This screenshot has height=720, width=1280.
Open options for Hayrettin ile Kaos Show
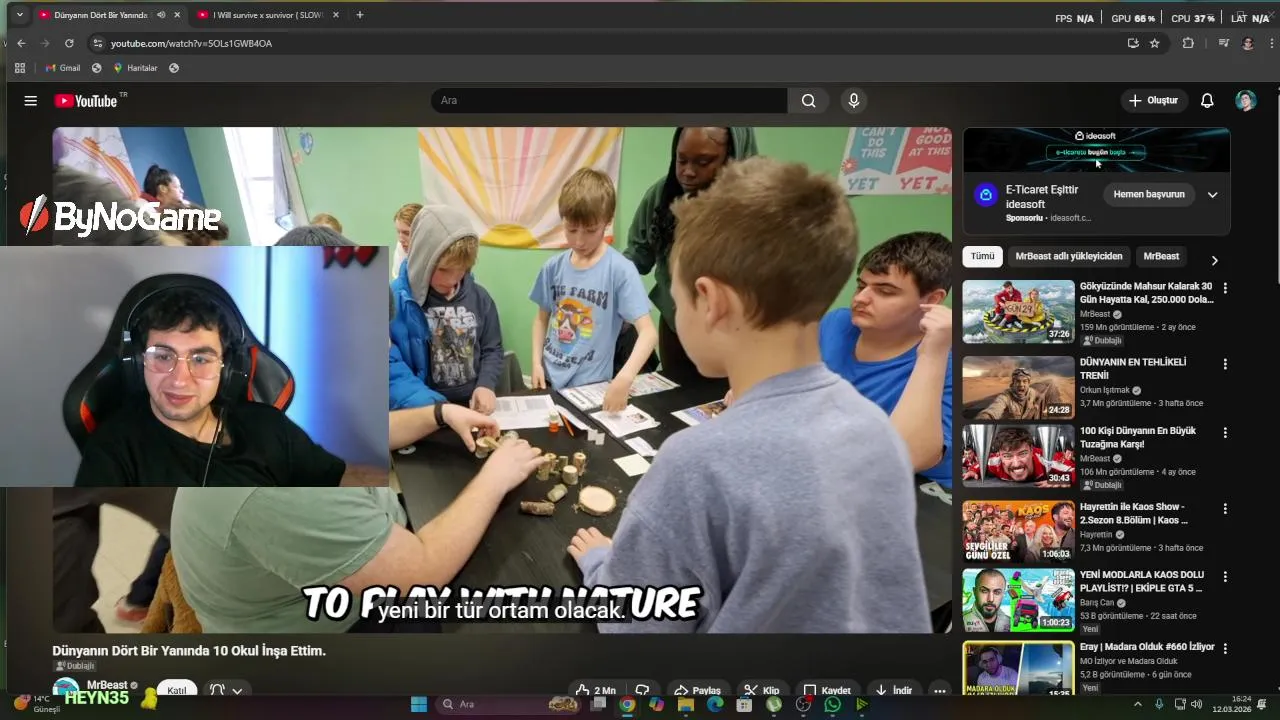pos(1225,509)
